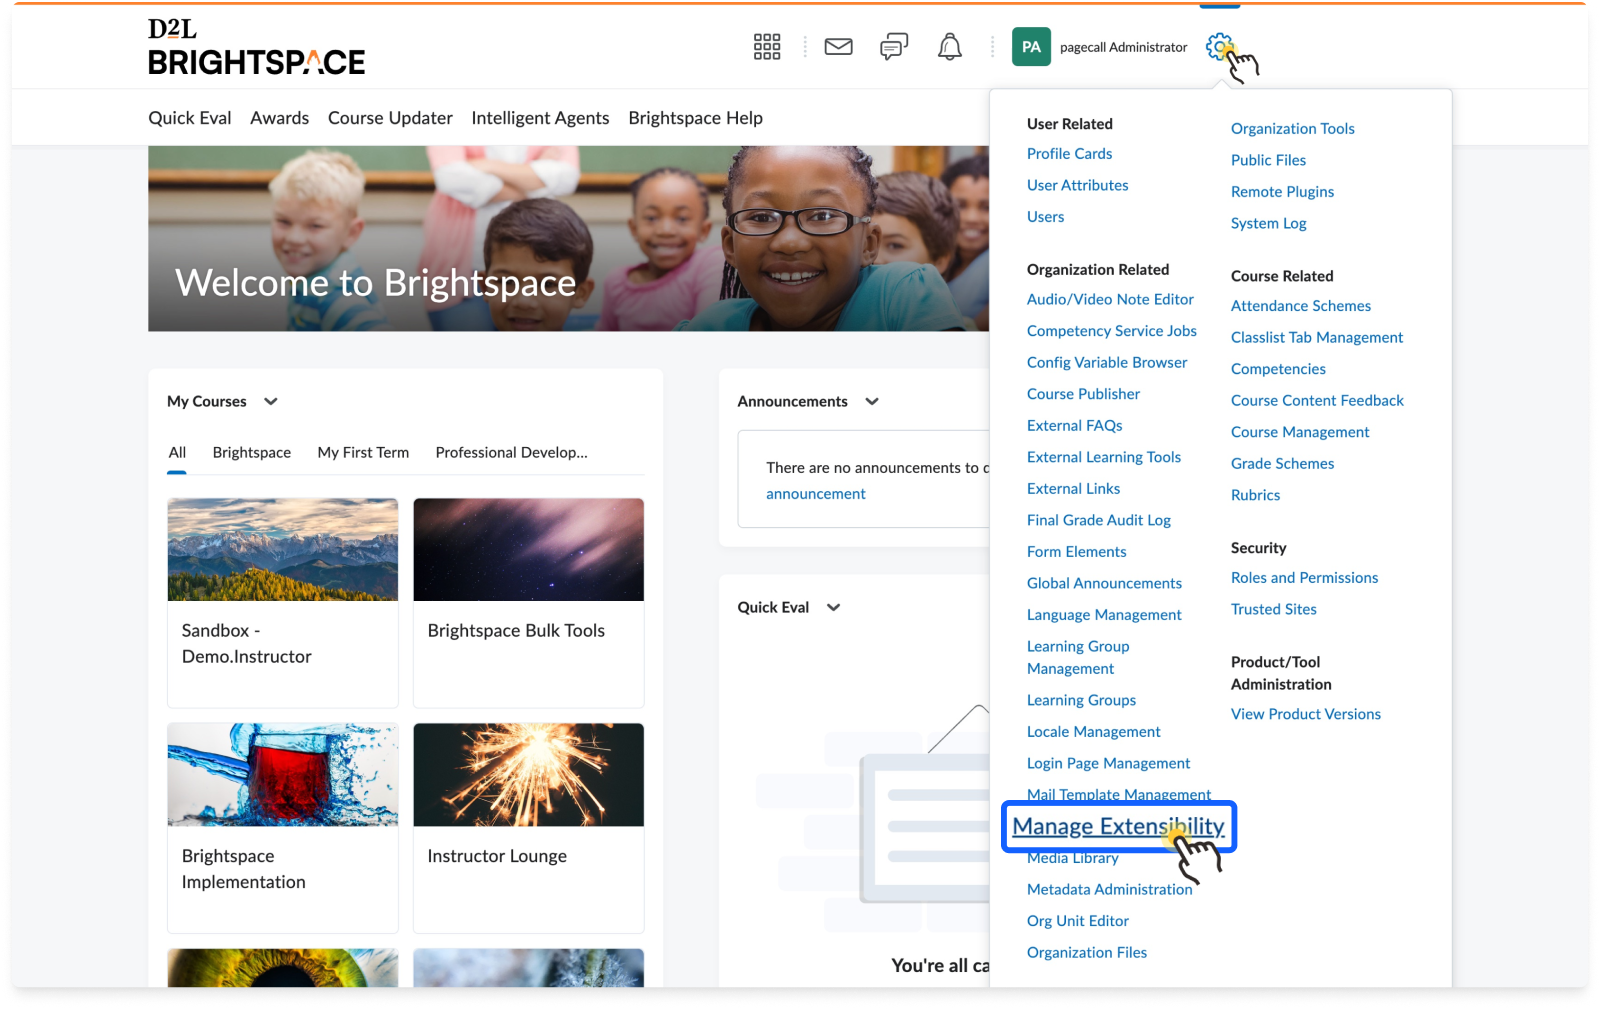Open the Brightspace Implementation course thumbnail
This screenshot has height=1009, width=1600.
point(283,775)
